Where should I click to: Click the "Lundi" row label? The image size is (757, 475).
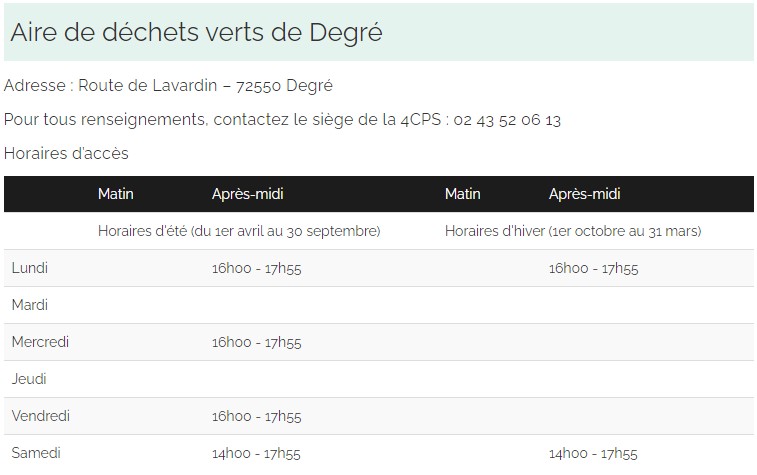[30, 268]
